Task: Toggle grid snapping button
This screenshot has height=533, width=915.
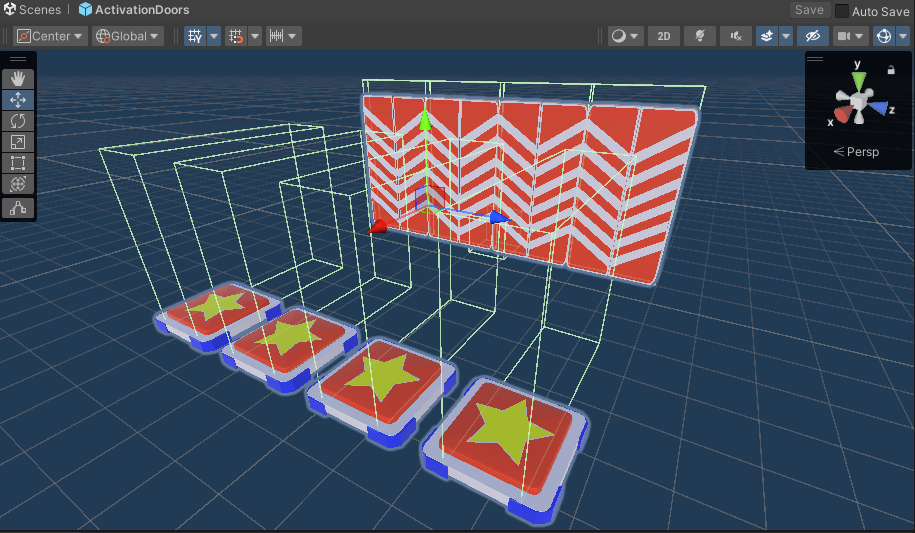Action: pyautogui.click(x=236, y=36)
